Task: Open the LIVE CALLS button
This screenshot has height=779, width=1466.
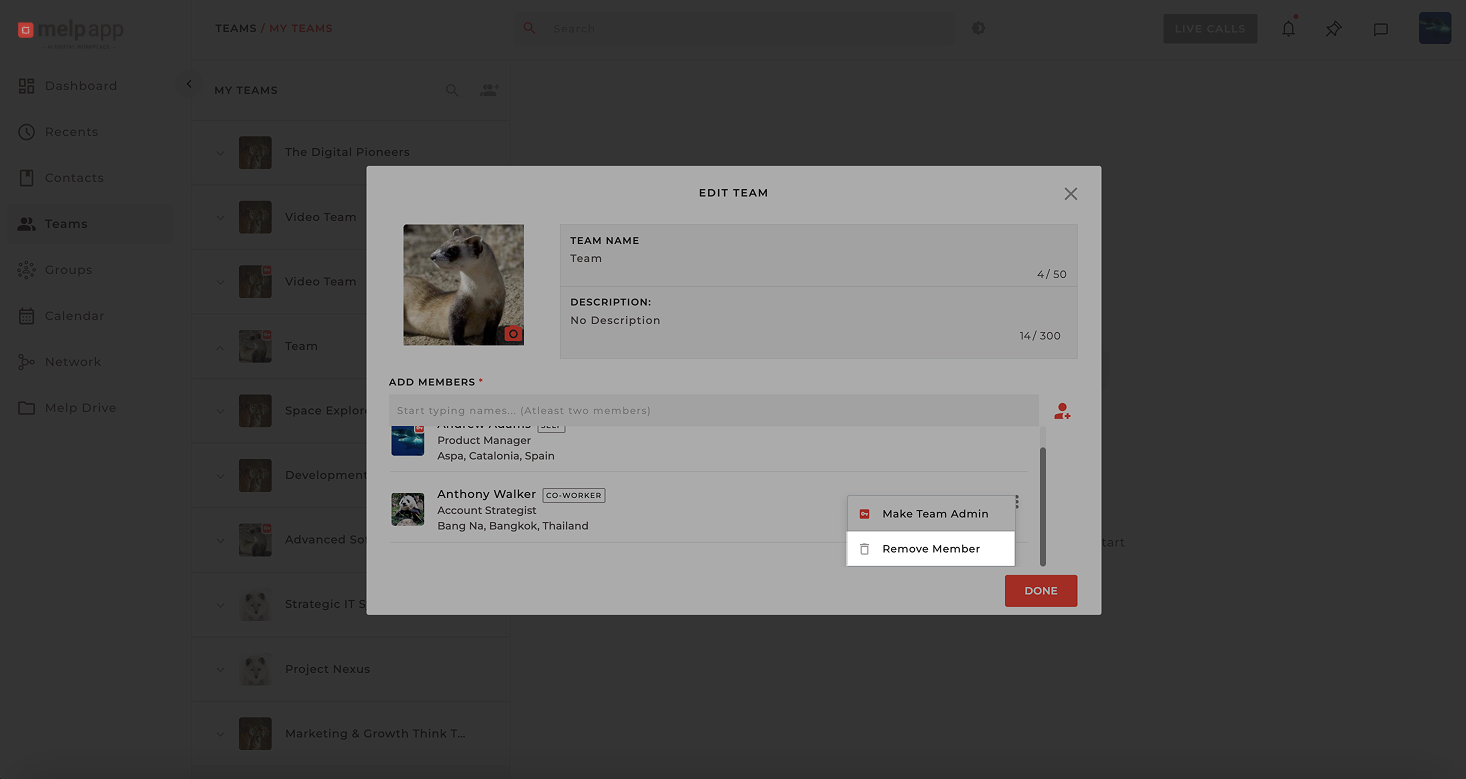Action: click(x=1209, y=29)
